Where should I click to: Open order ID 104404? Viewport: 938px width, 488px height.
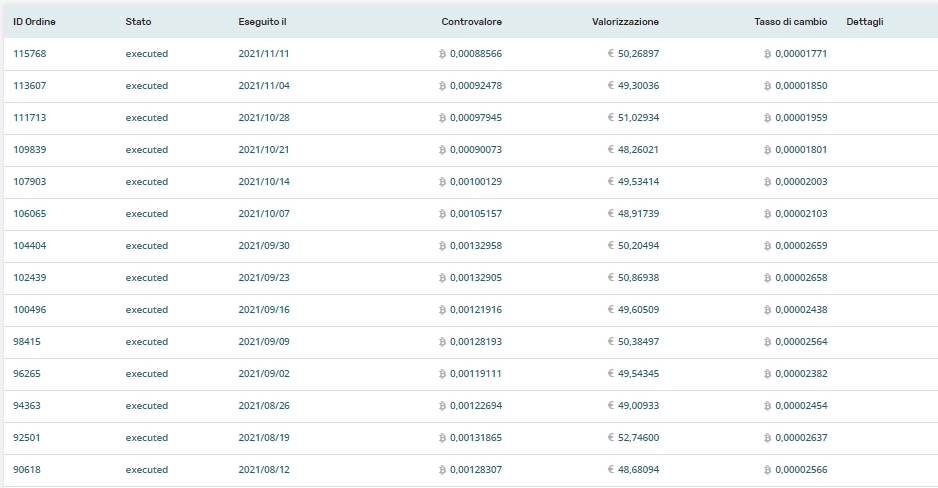[x=30, y=246]
